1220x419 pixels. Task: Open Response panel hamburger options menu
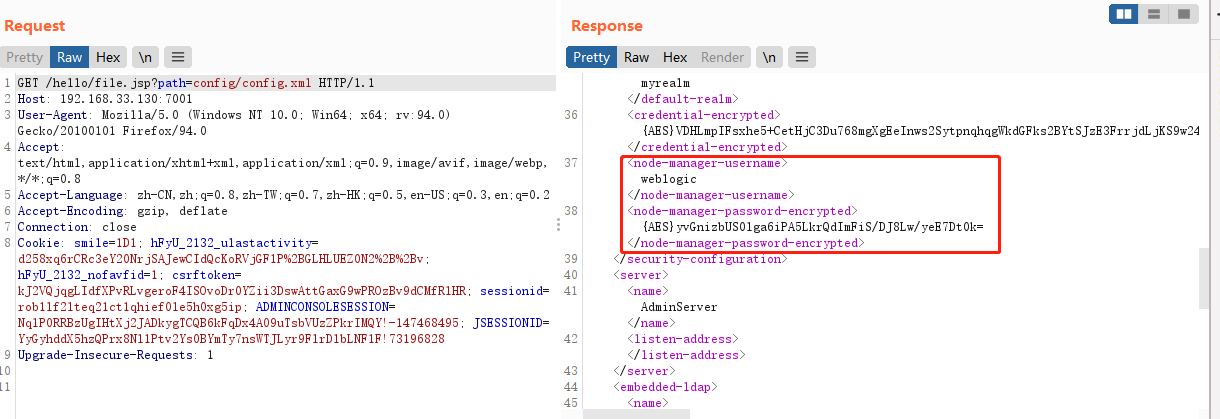[800, 57]
